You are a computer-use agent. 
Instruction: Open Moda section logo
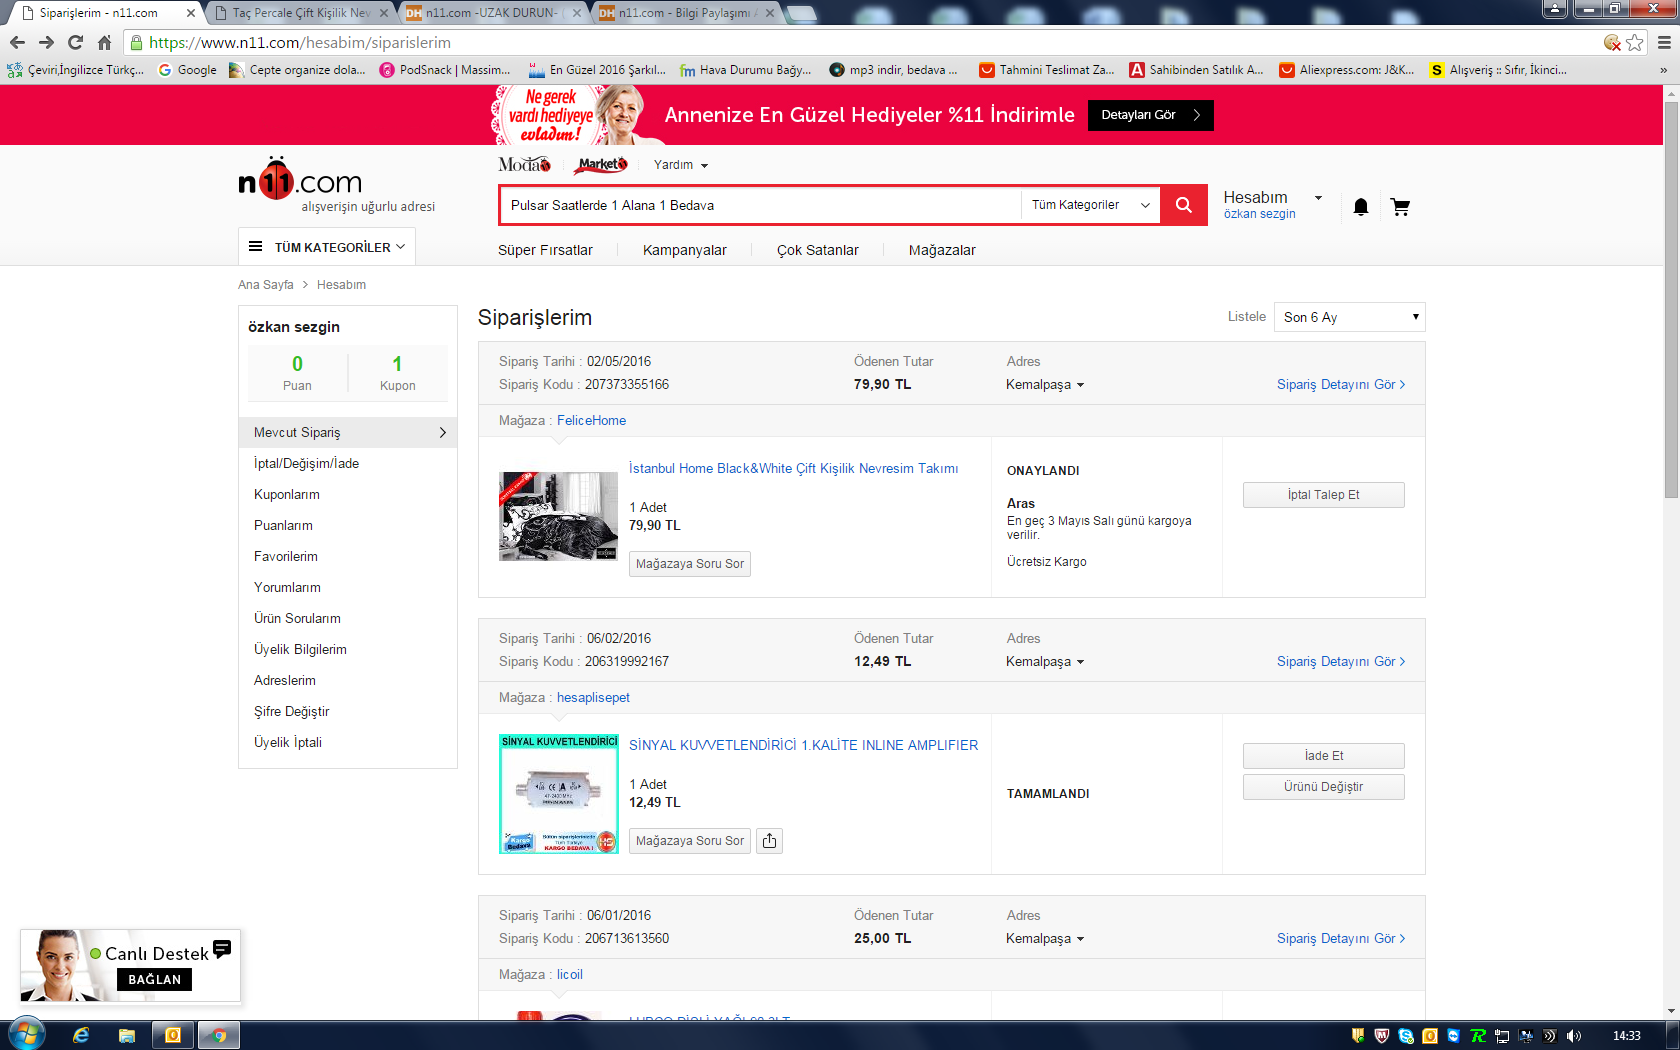point(524,164)
